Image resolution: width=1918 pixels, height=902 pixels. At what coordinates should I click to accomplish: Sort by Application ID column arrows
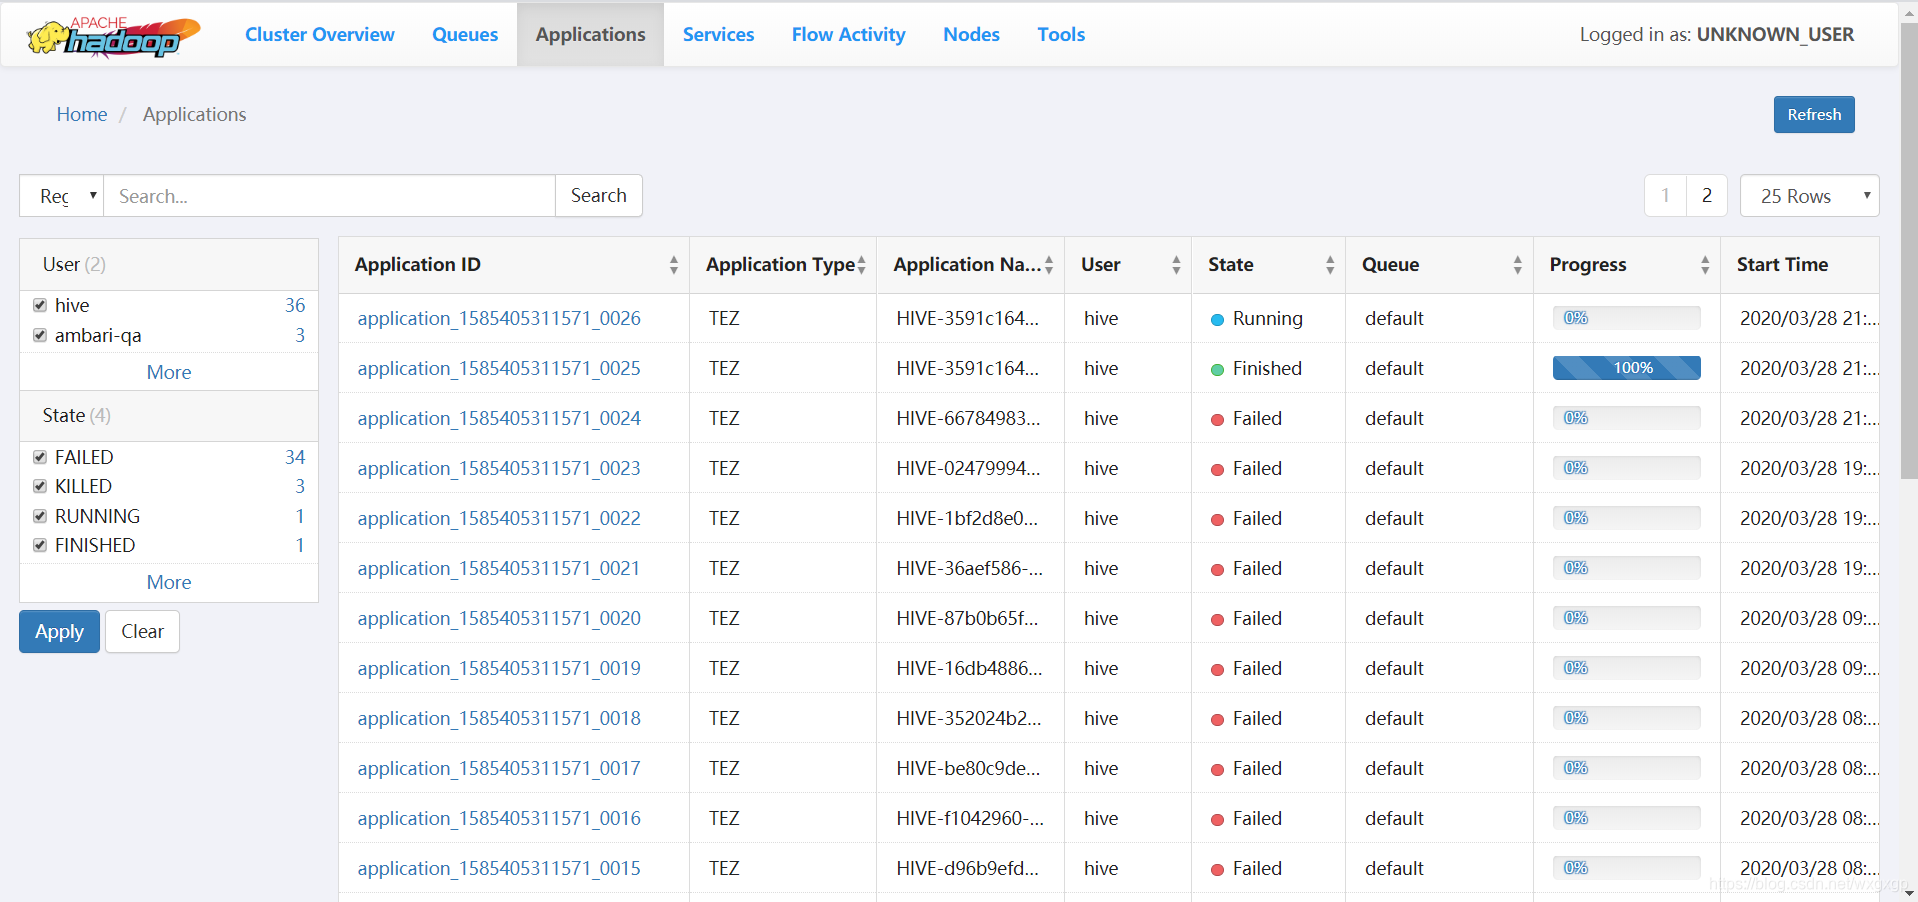[x=674, y=265]
